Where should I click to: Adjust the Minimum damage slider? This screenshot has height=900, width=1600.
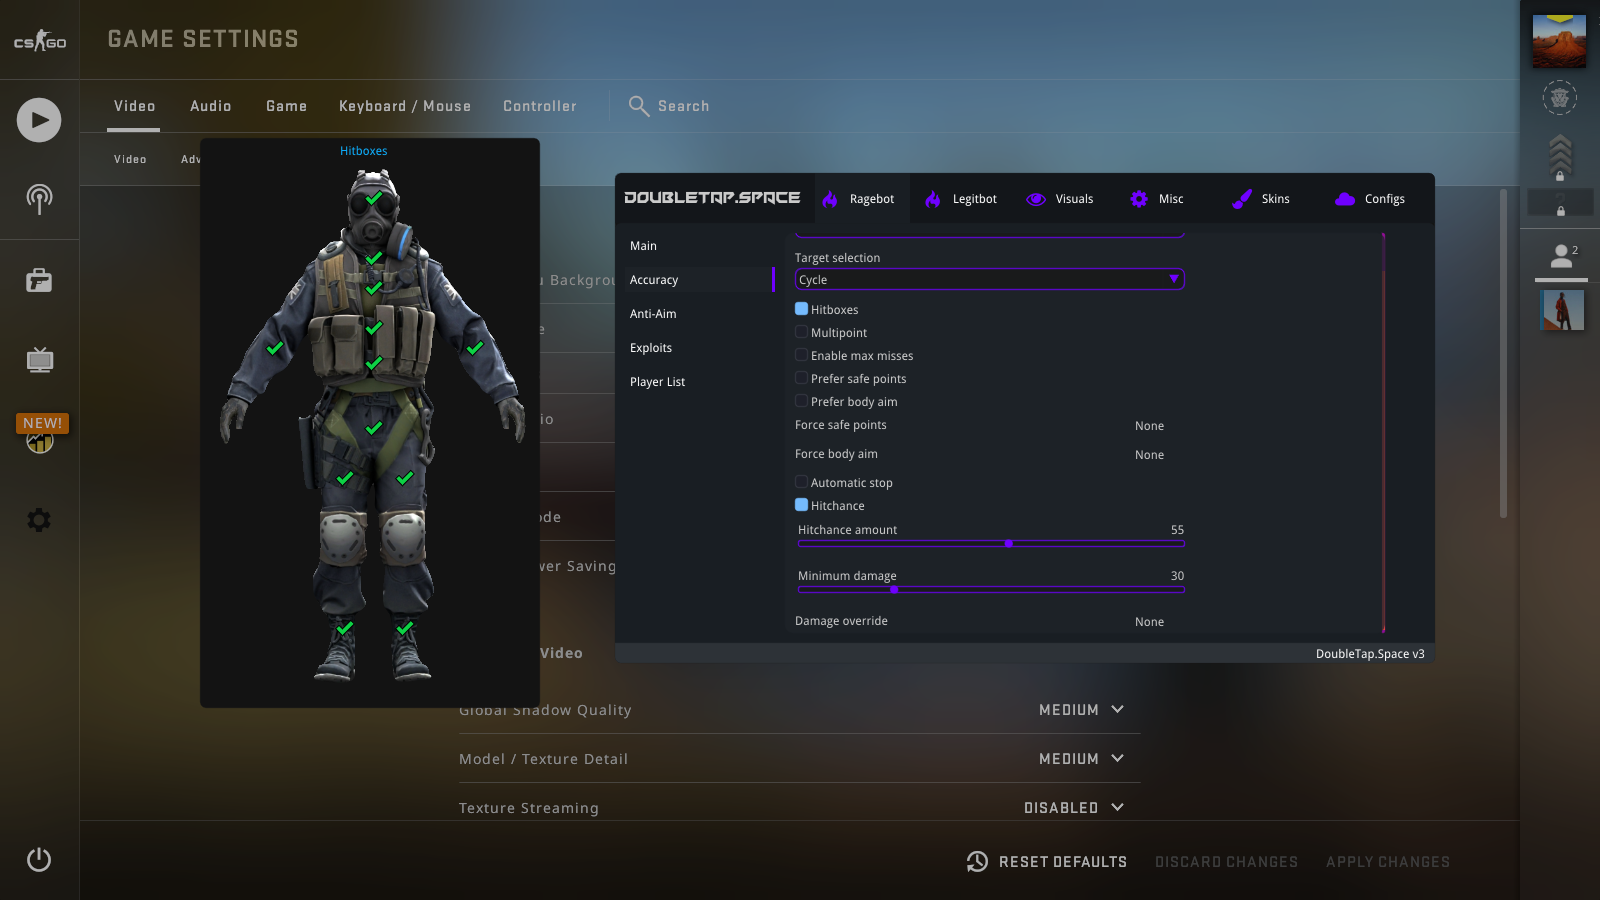pyautogui.click(x=991, y=590)
